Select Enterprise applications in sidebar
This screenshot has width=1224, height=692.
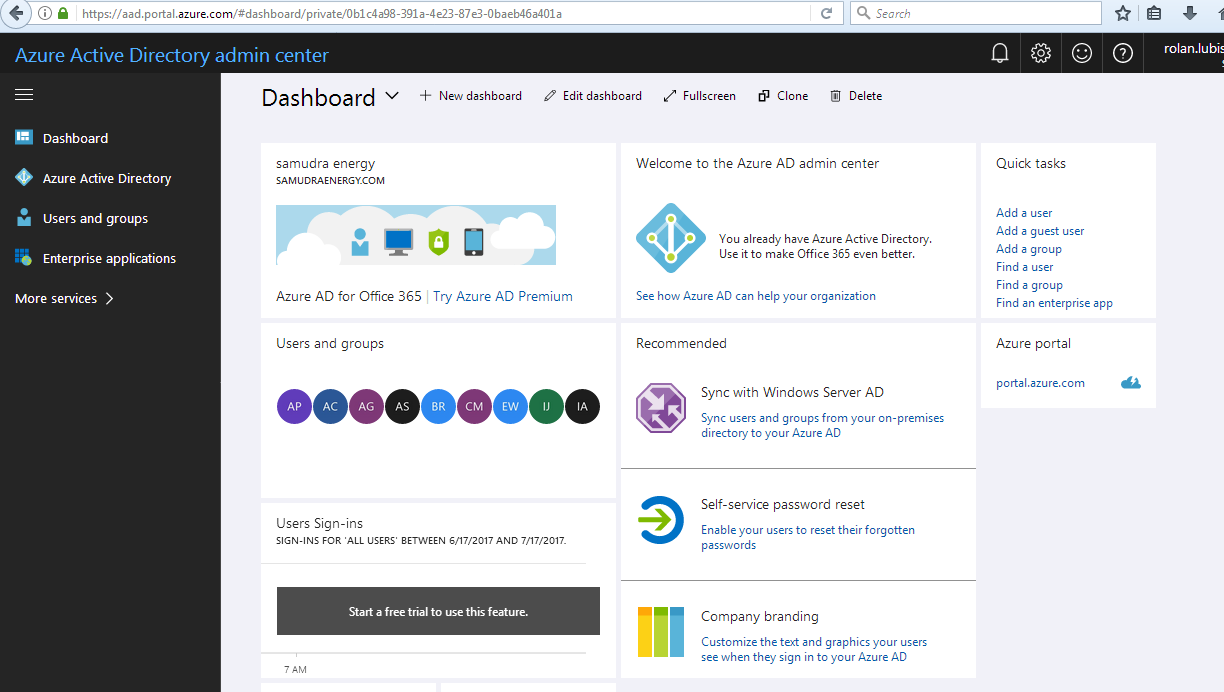pyautogui.click(x=108, y=258)
